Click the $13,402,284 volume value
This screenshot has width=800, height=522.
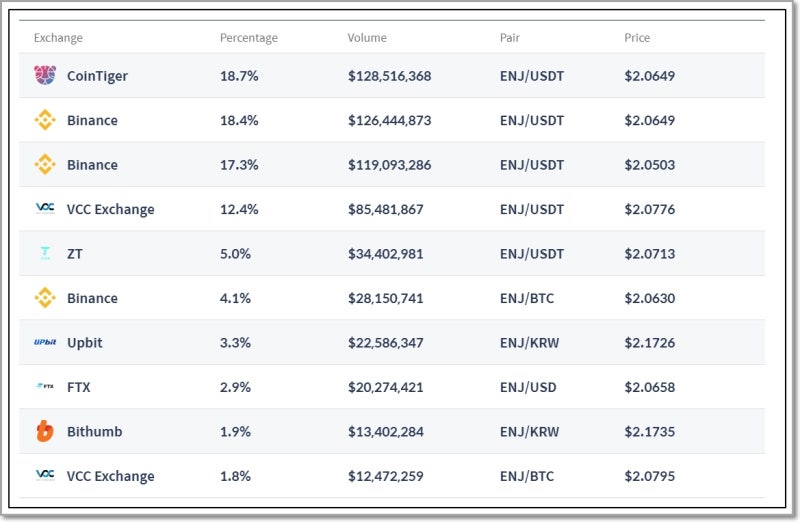click(x=386, y=432)
